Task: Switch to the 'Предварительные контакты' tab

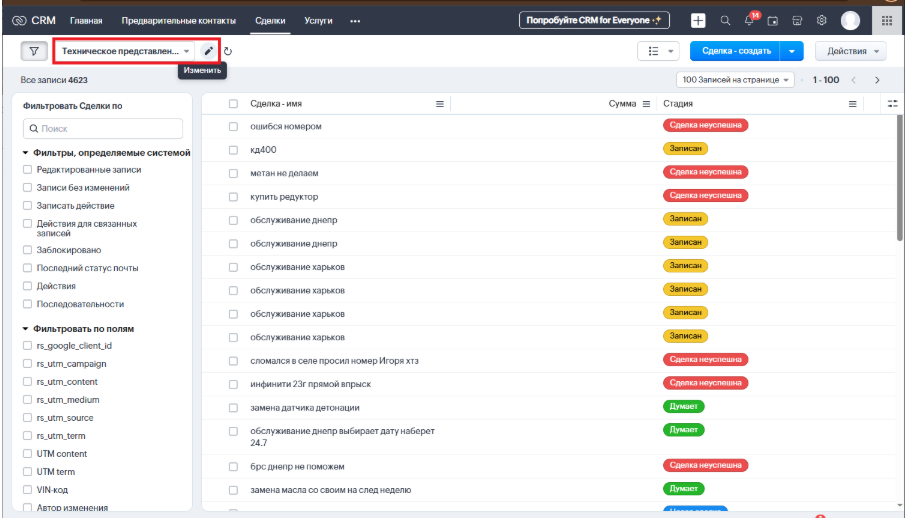Action: [x=178, y=20]
